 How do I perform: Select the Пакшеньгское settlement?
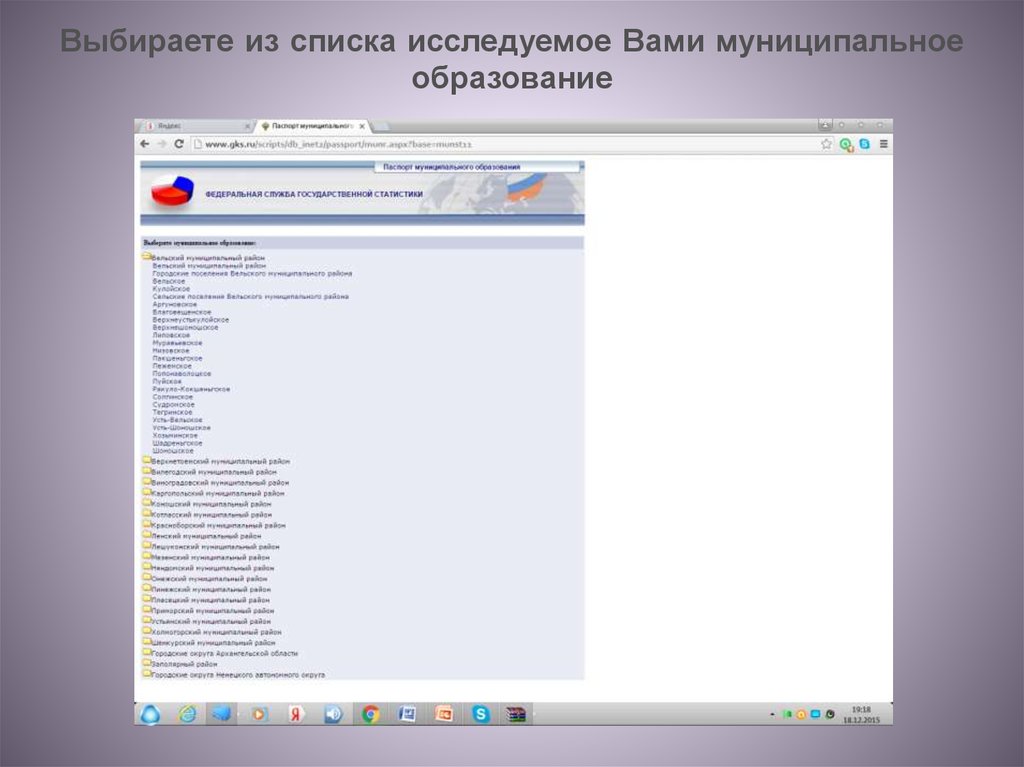[x=177, y=359]
